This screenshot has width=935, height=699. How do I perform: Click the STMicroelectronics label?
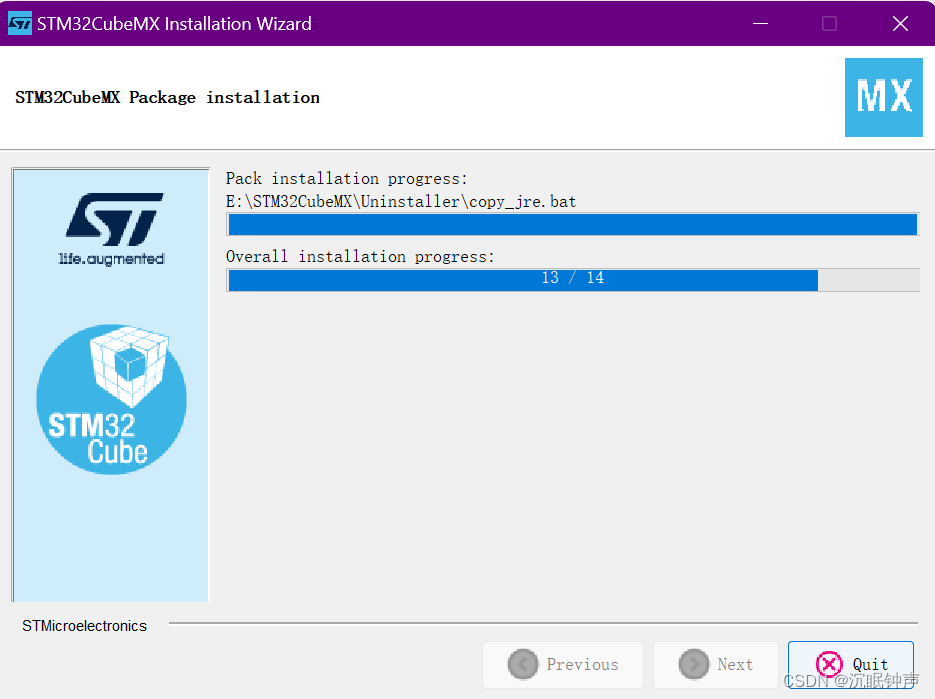84,626
